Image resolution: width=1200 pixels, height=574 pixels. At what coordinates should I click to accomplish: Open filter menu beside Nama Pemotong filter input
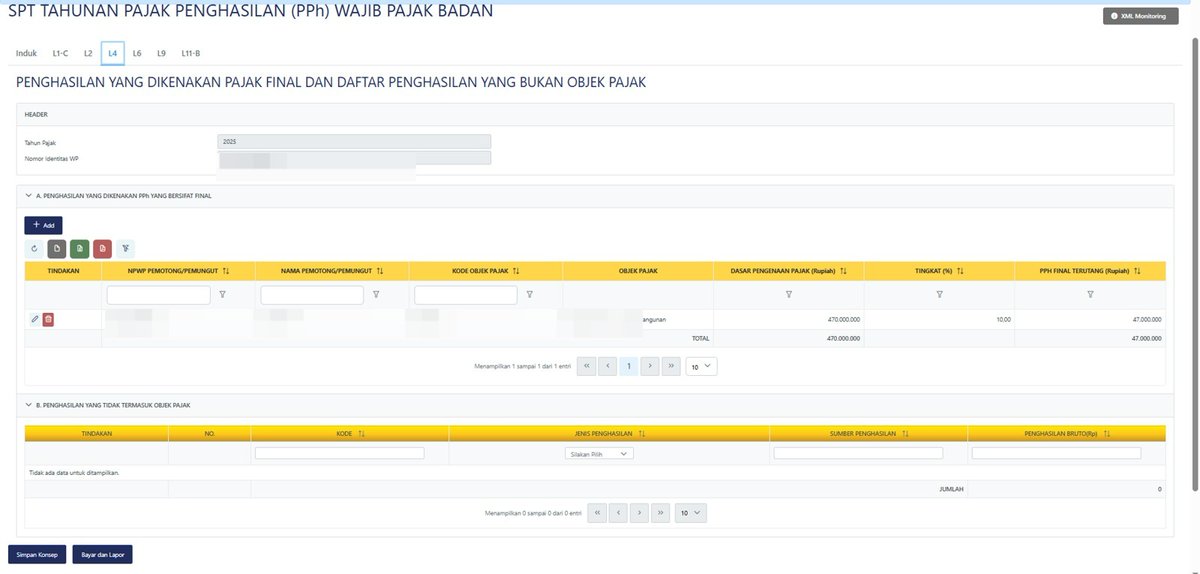pos(375,295)
